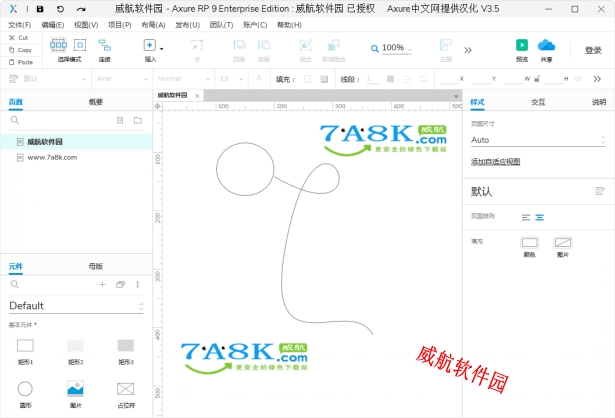Viewport: 615px width, 418px height.
Task: Switch to the Interactions tab in right panel
Action: 538,102
